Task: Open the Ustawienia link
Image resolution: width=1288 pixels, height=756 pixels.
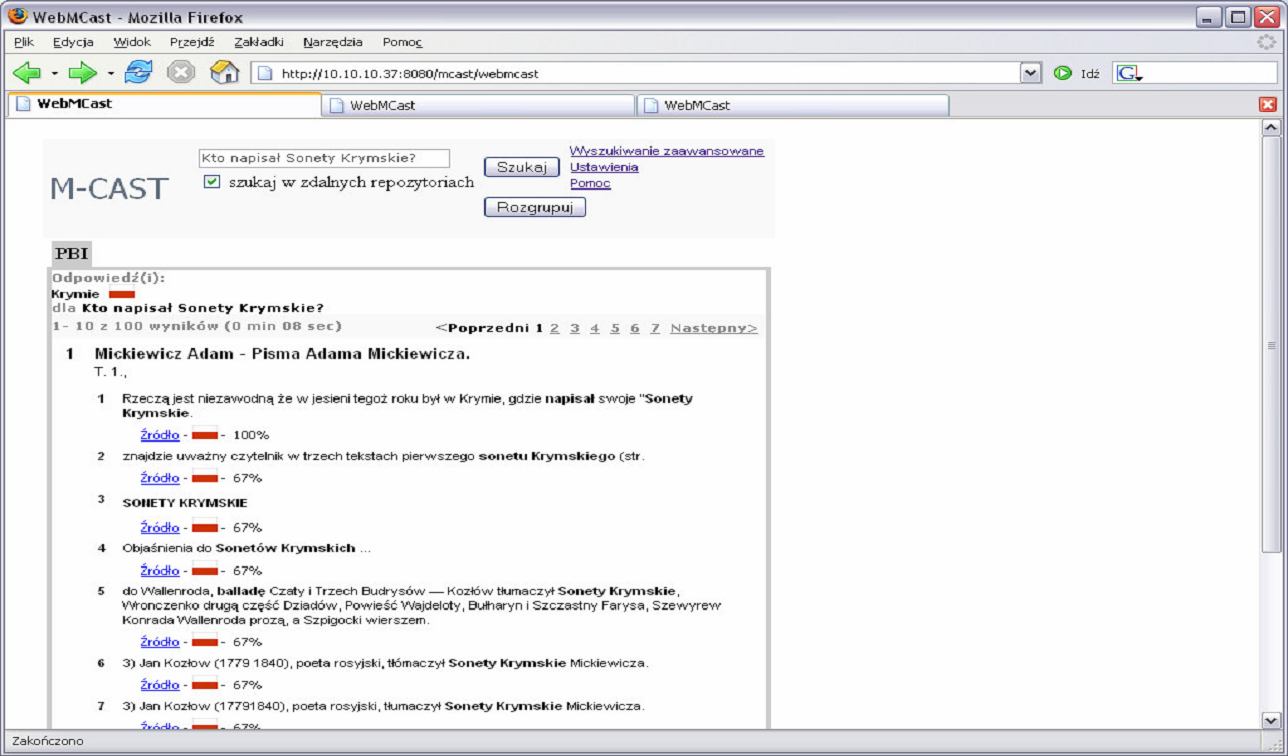Action: (604, 167)
